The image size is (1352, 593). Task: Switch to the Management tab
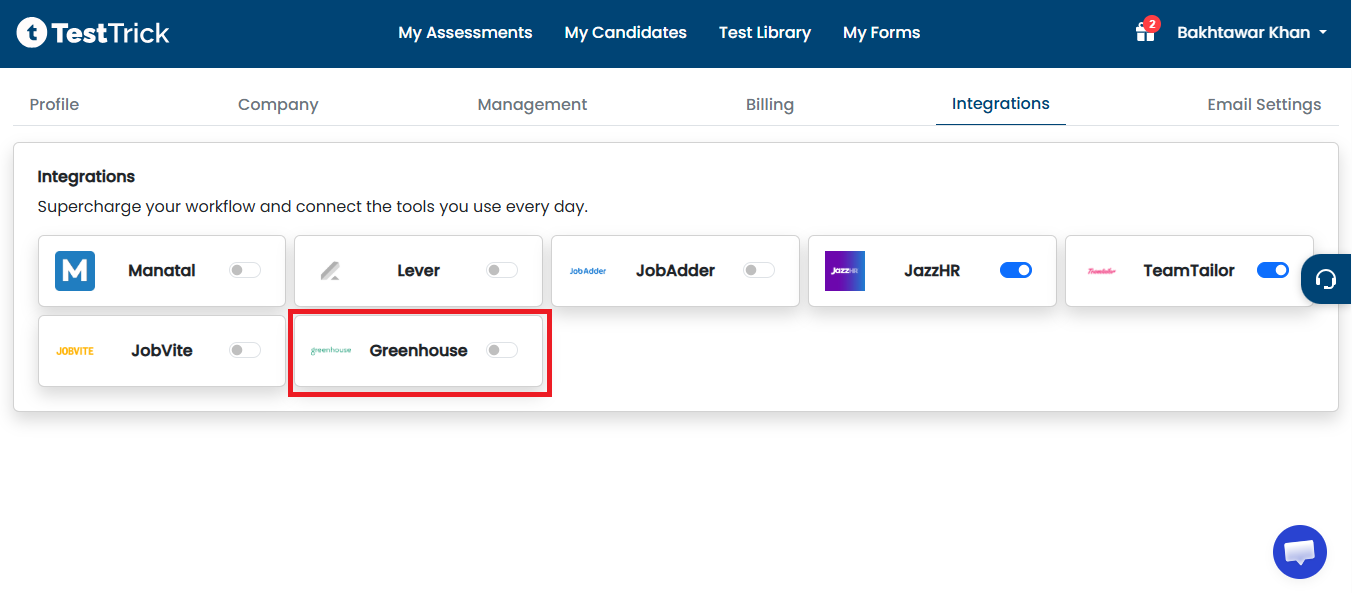pos(532,104)
